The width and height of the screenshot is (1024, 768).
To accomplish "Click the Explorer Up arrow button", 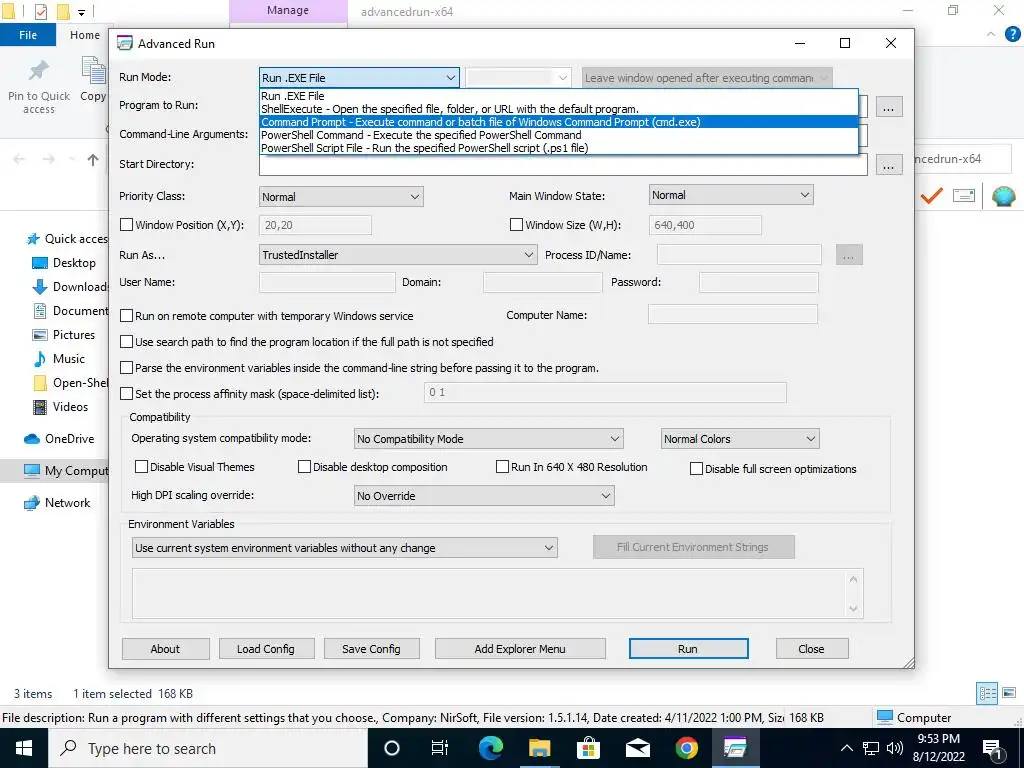I will pos(93,159).
